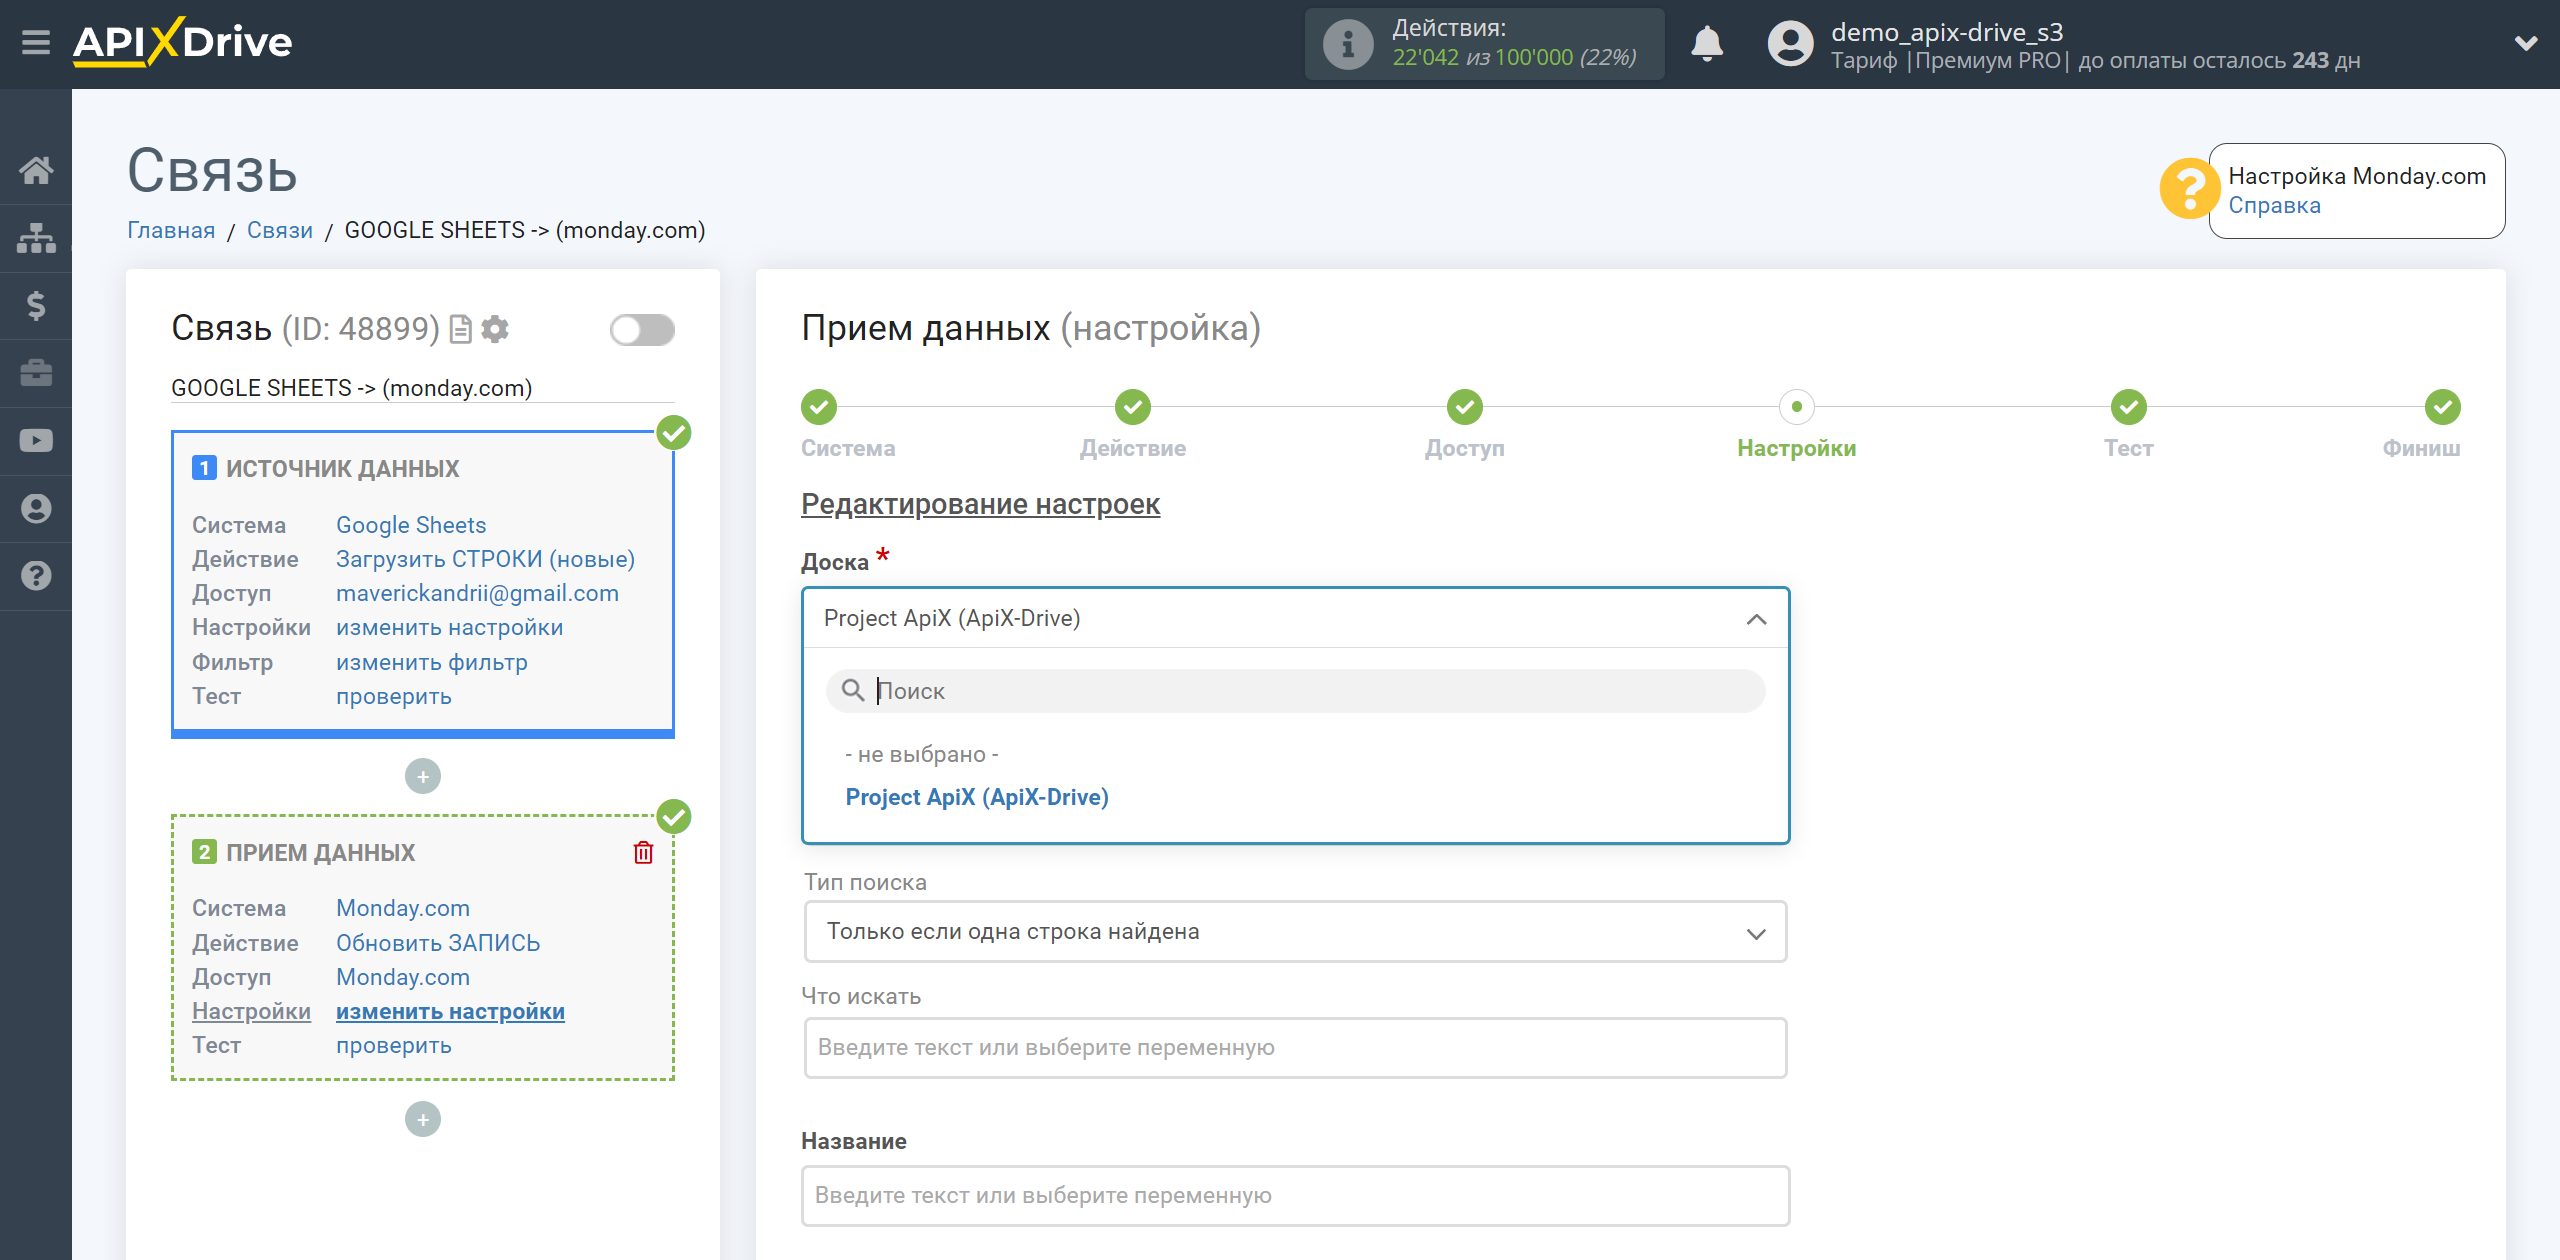Toggle the connection on/off switch
2560x1260 pixels.
(642, 330)
